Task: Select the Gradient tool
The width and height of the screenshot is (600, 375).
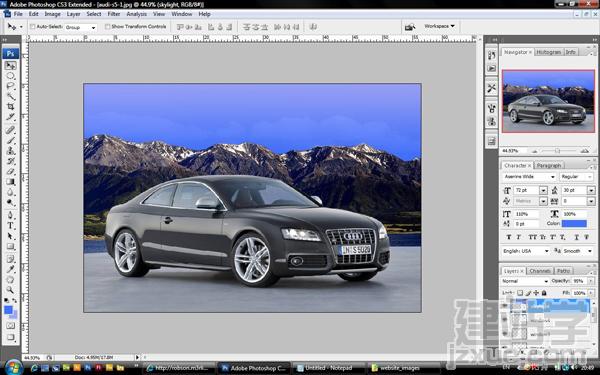Action: pyautogui.click(x=10, y=182)
